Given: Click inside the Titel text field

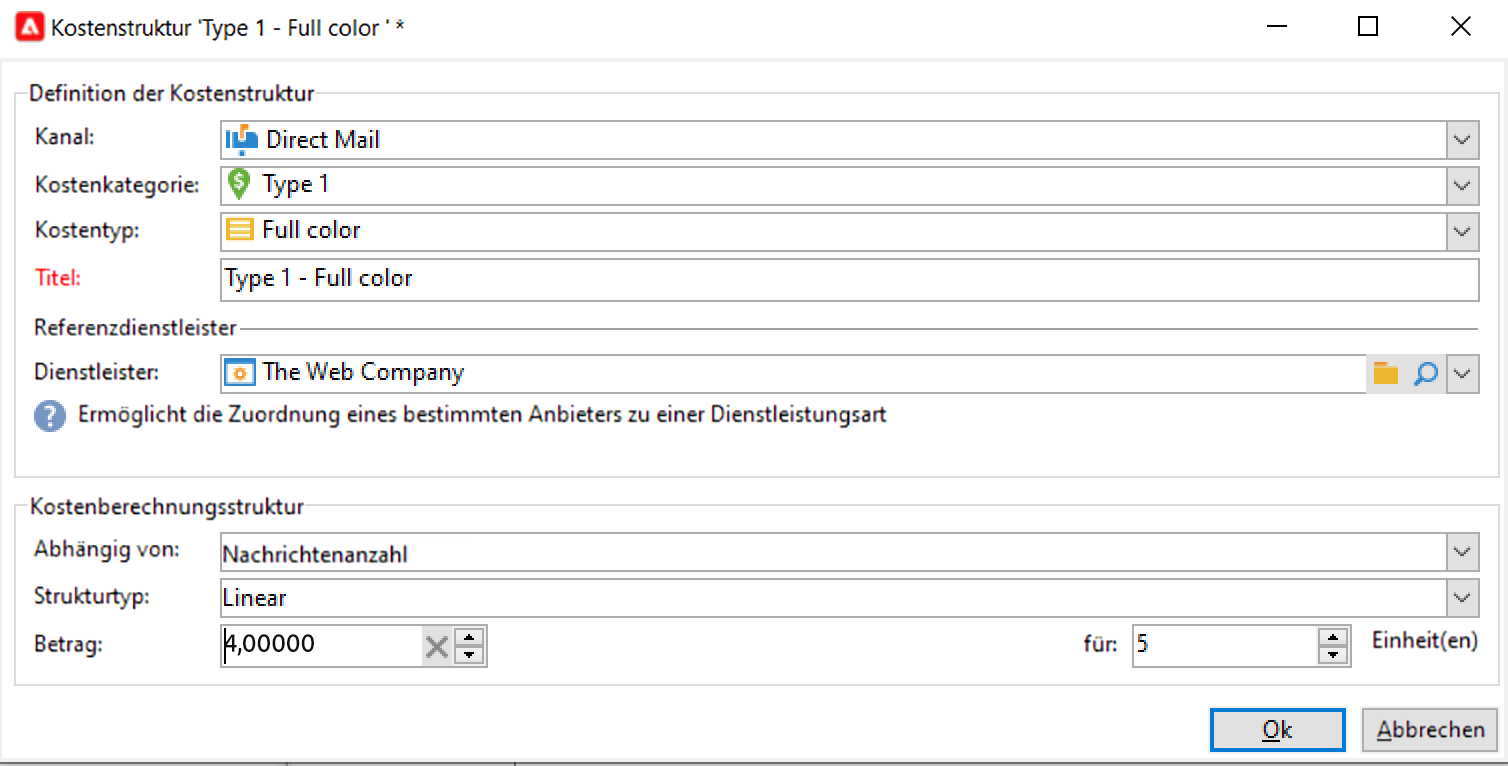Looking at the screenshot, I should coord(849,279).
